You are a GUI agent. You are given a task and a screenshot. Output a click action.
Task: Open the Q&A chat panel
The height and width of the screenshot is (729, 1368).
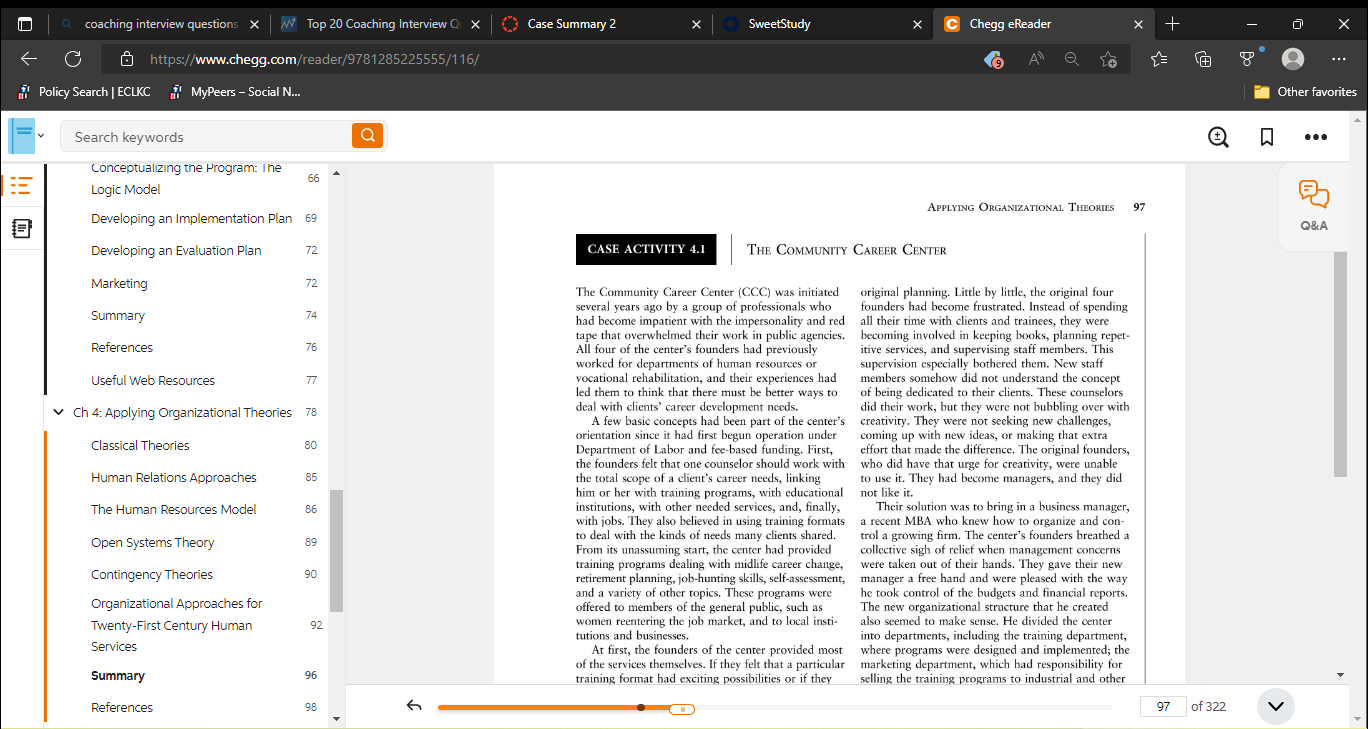click(1314, 206)
